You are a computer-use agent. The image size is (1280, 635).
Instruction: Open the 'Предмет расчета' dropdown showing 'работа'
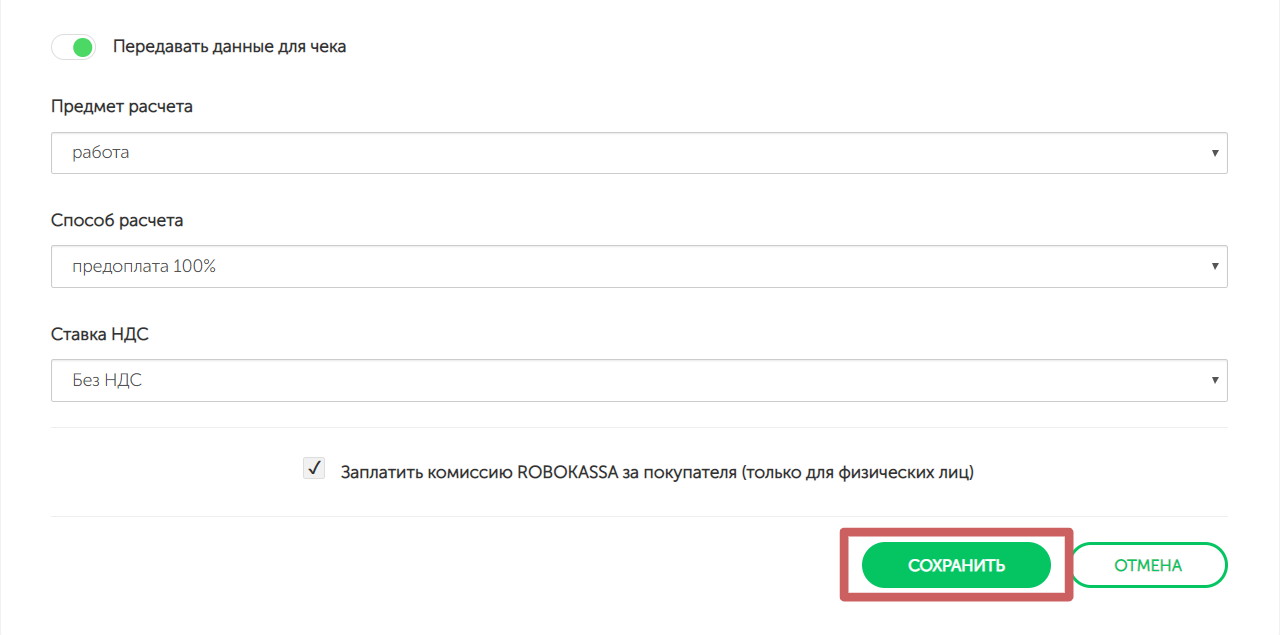[638, 153]
